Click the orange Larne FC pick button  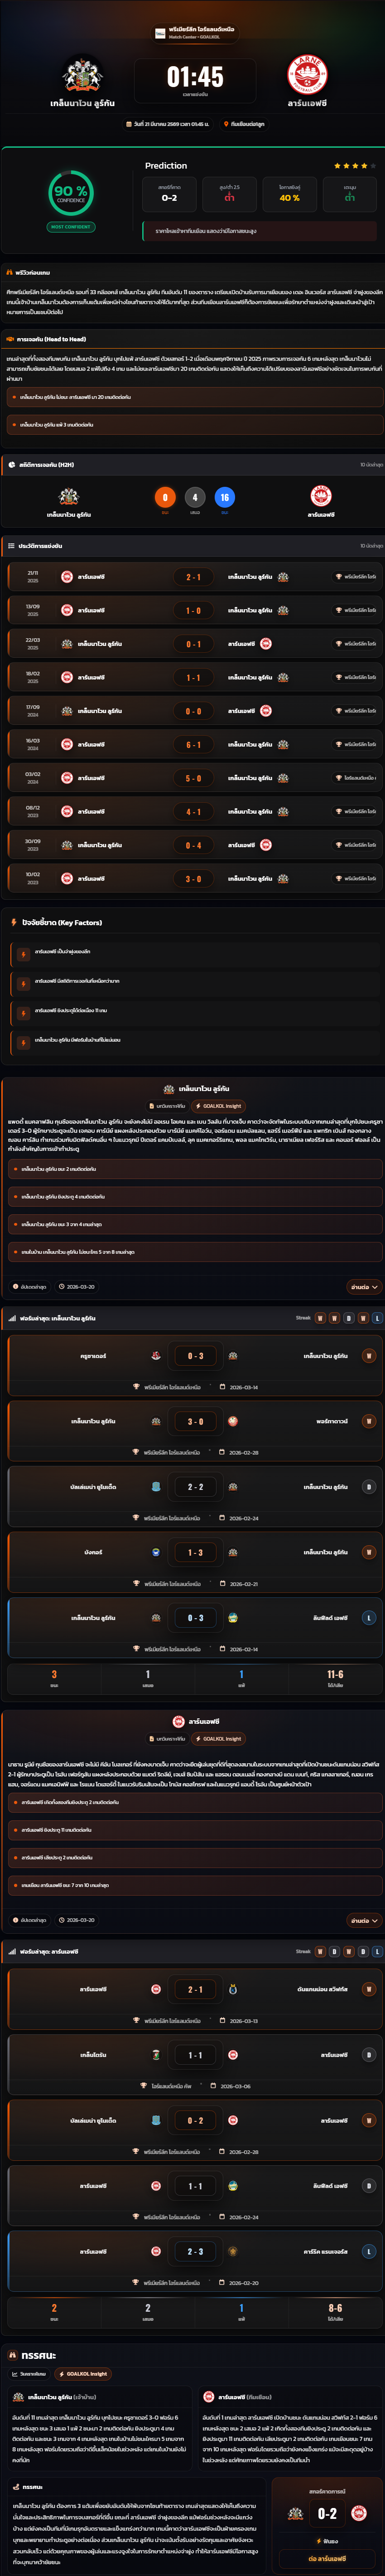click(x=327, y=2558)
